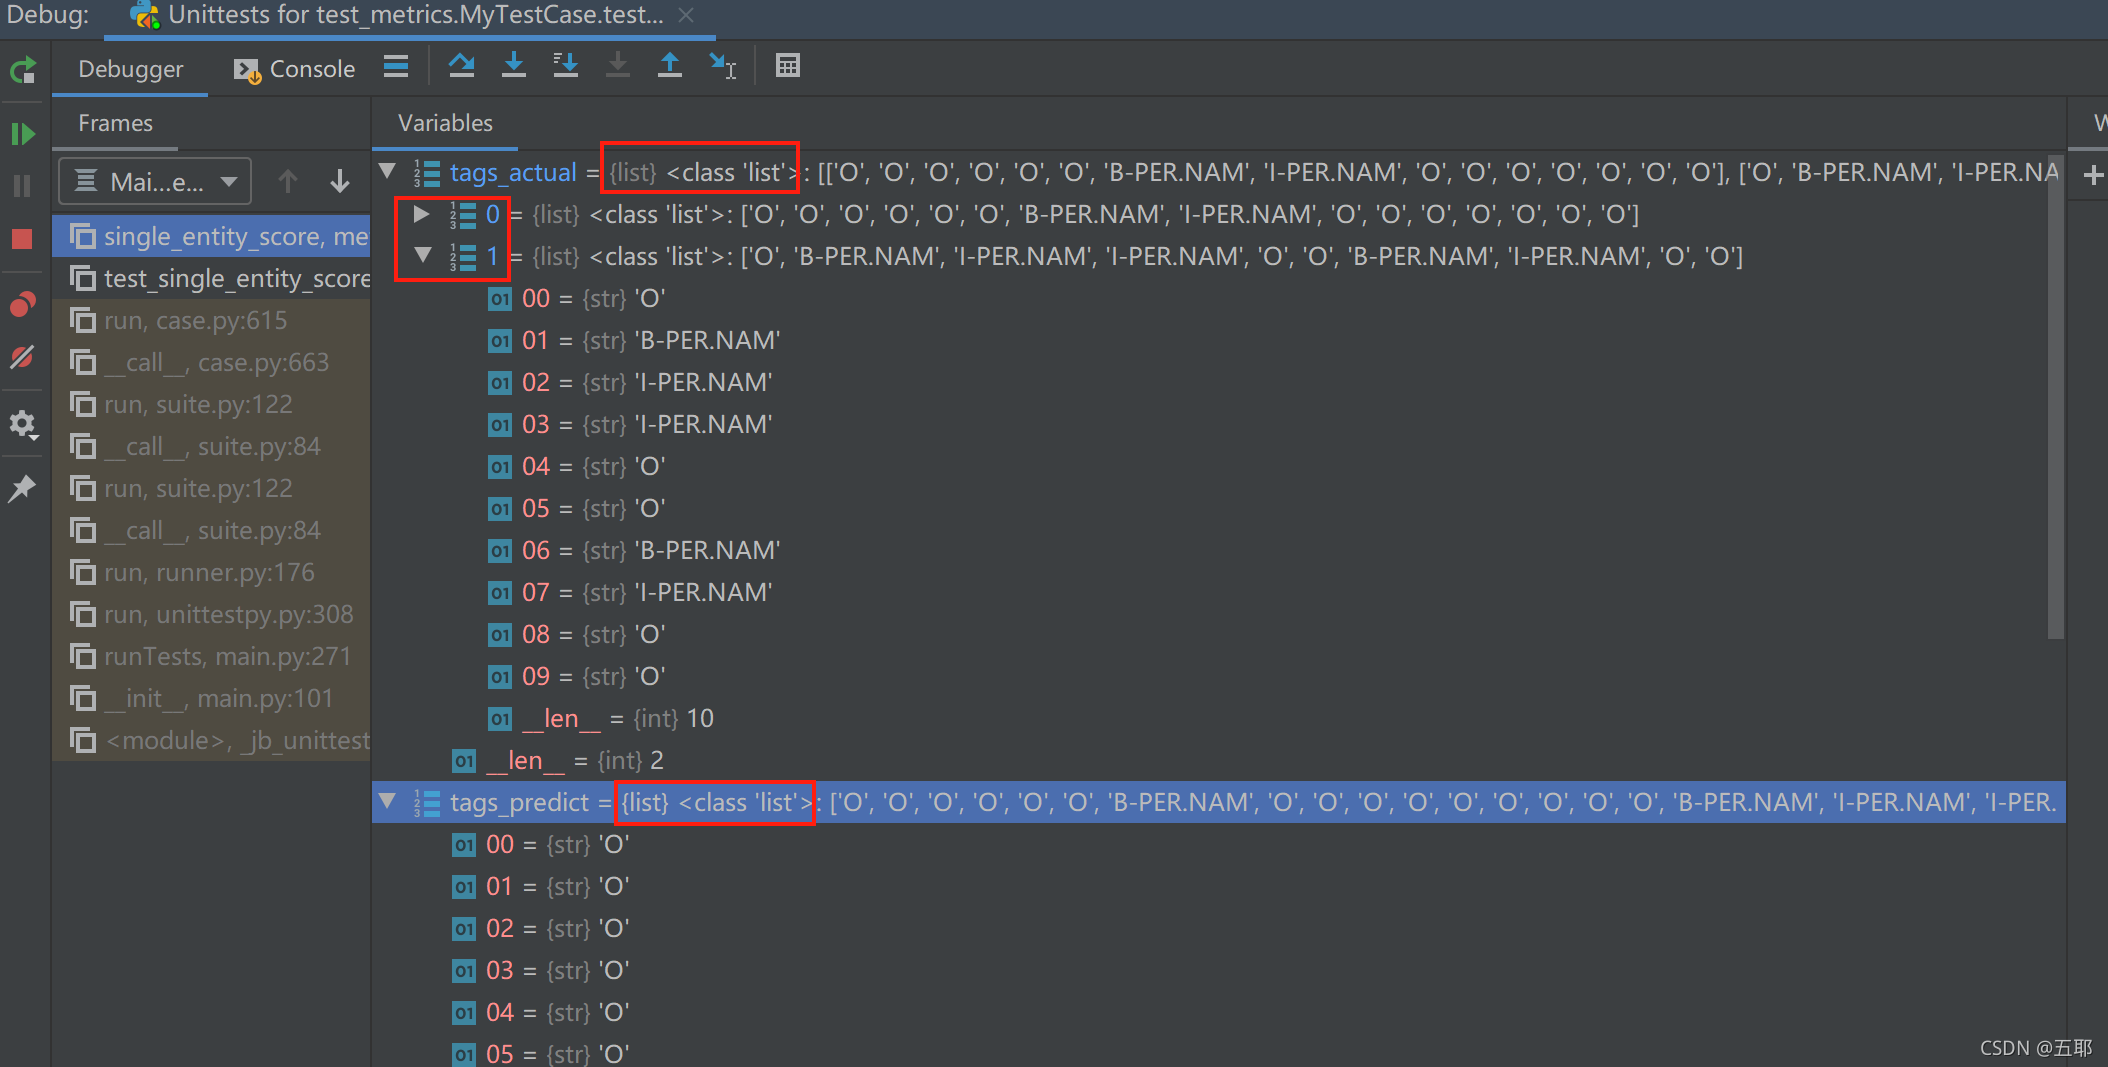Click Step Into My Code icon
2108x1067 pixels.
click(566, 66)
